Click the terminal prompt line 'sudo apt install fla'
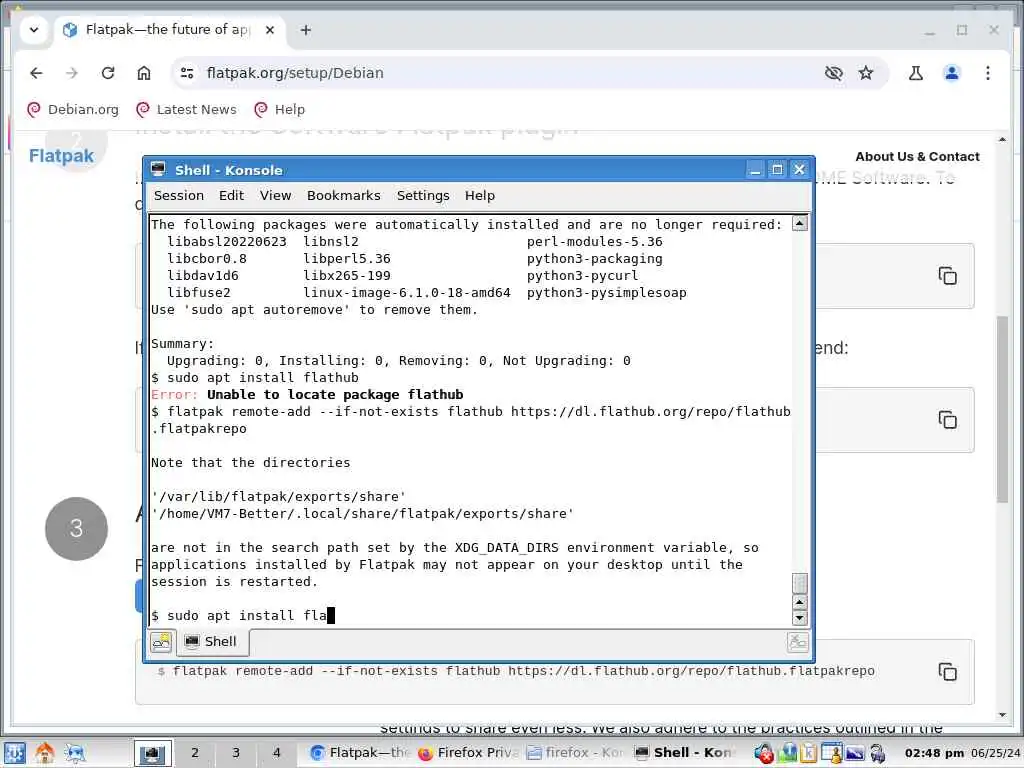1024x768 pixels. (242, 616)
